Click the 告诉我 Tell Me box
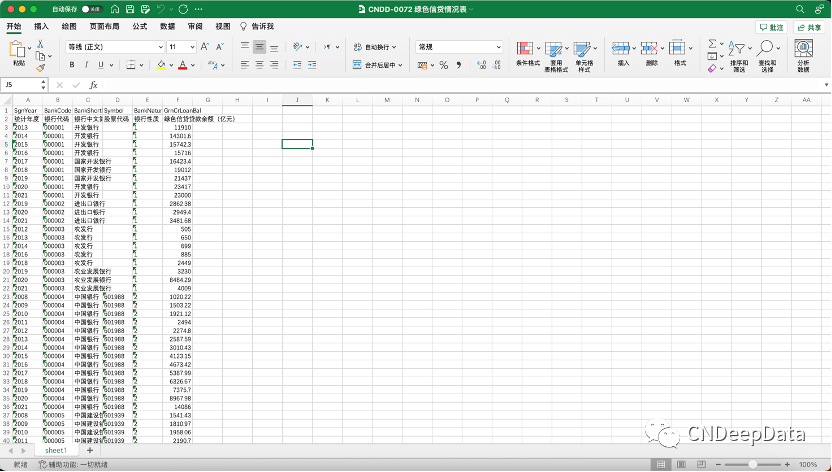The image size is (832, 472). point(258,27)
